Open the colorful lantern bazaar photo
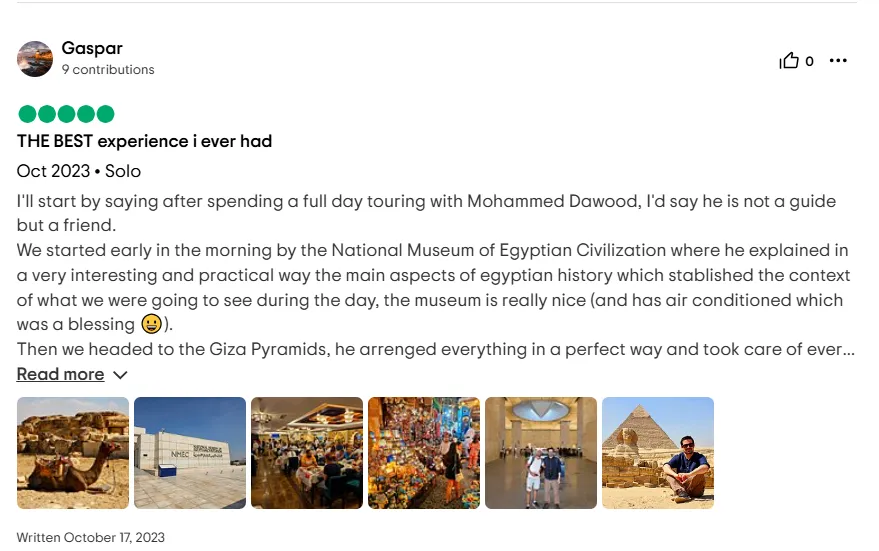 click(424, 453)
